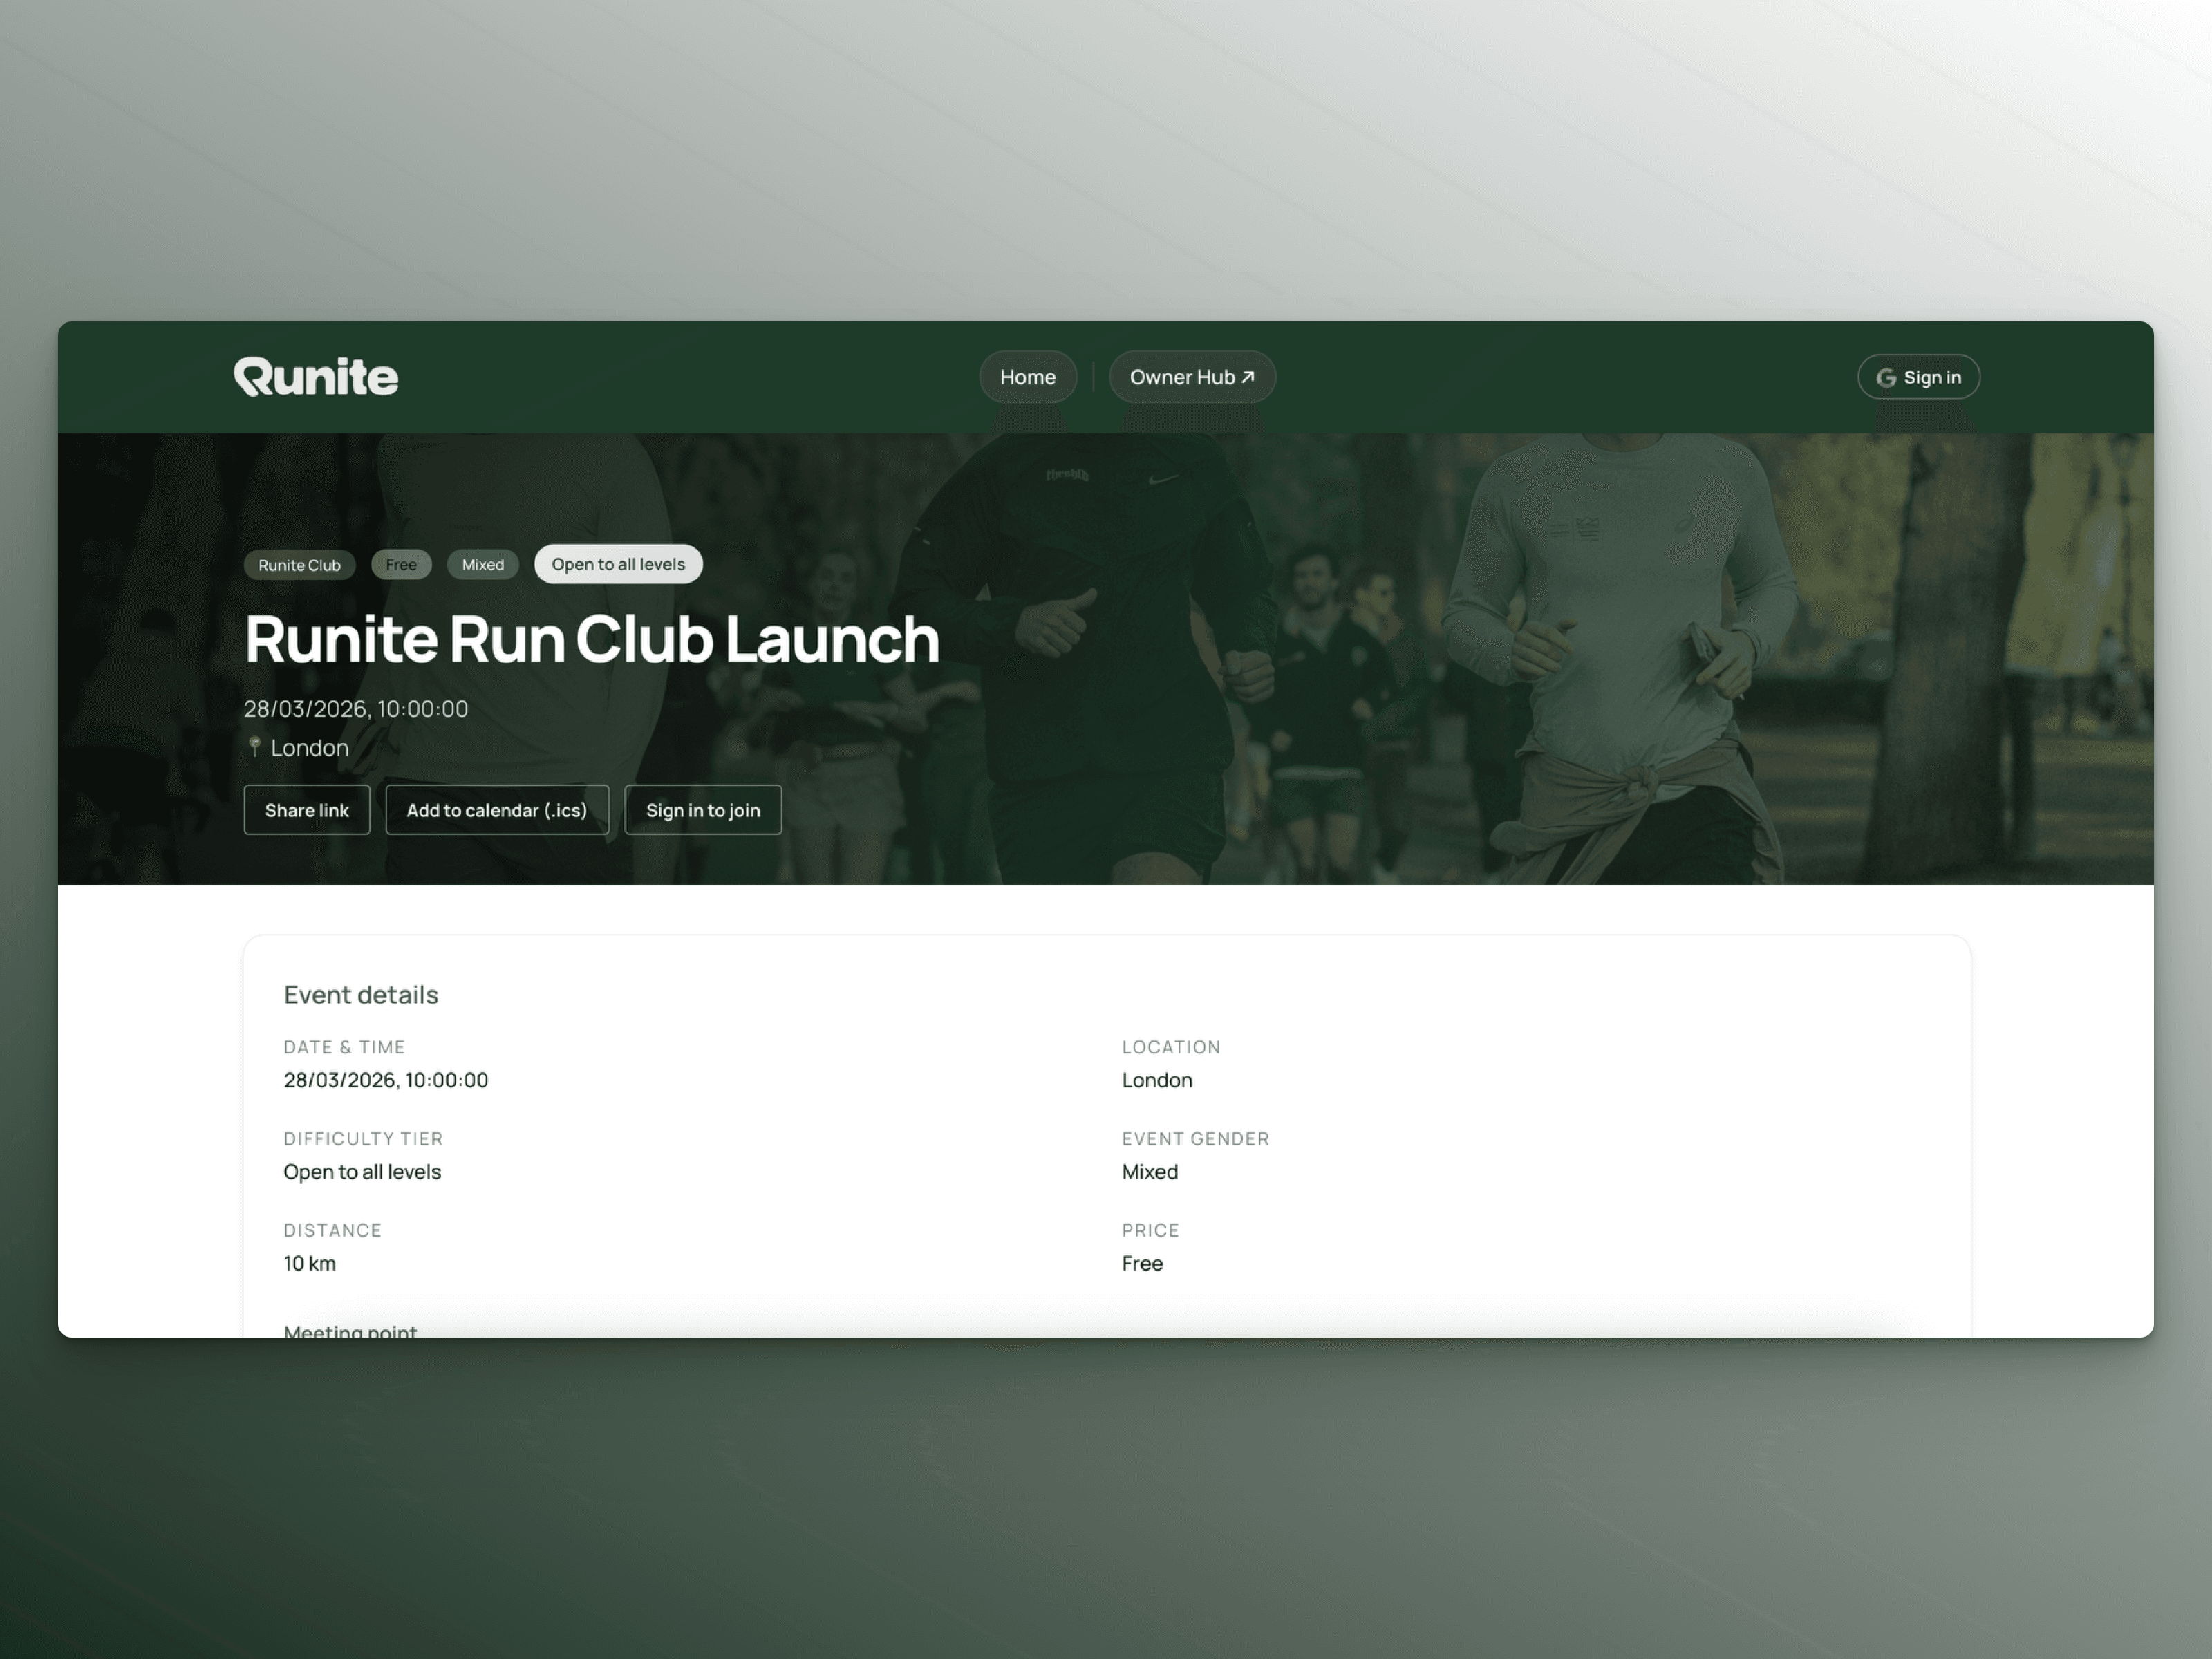Click the hero date 28/03/2026, 10:00:00
Screen dimensions: 2212x1659
[356, 709]
